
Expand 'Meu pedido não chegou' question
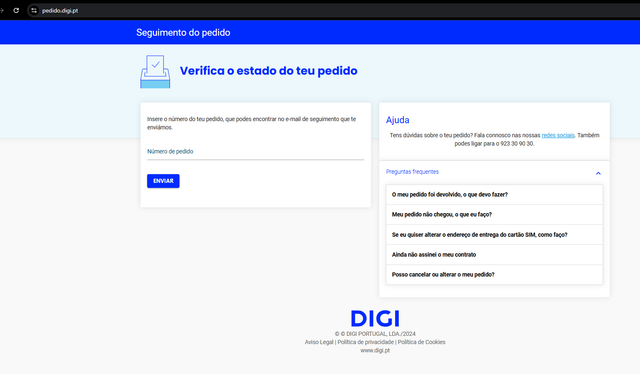(494, 215)
